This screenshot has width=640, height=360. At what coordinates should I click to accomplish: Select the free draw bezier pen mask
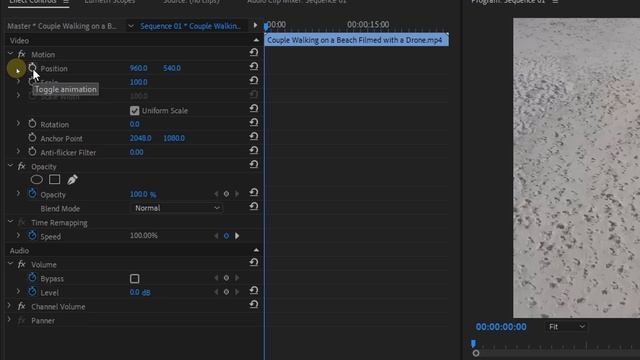72,180
